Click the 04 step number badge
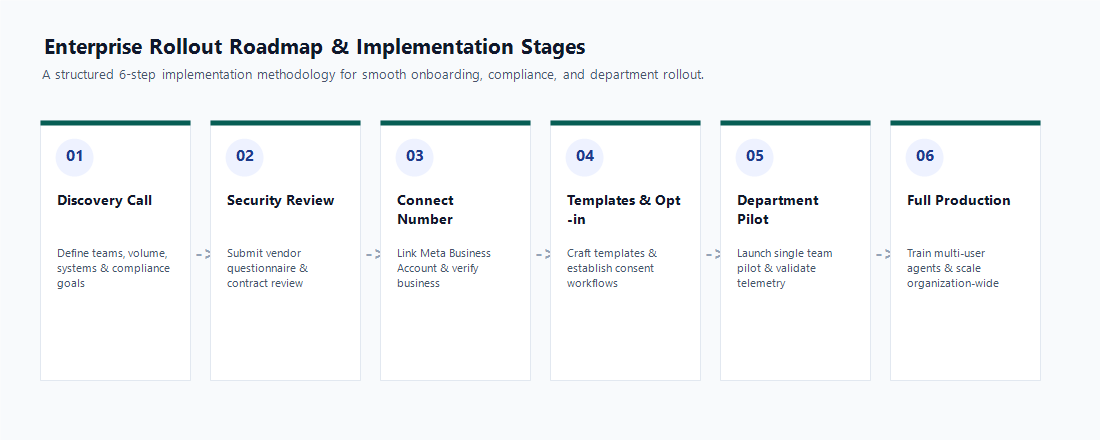Screen dimensions: 1100x440 click(584, 156)
